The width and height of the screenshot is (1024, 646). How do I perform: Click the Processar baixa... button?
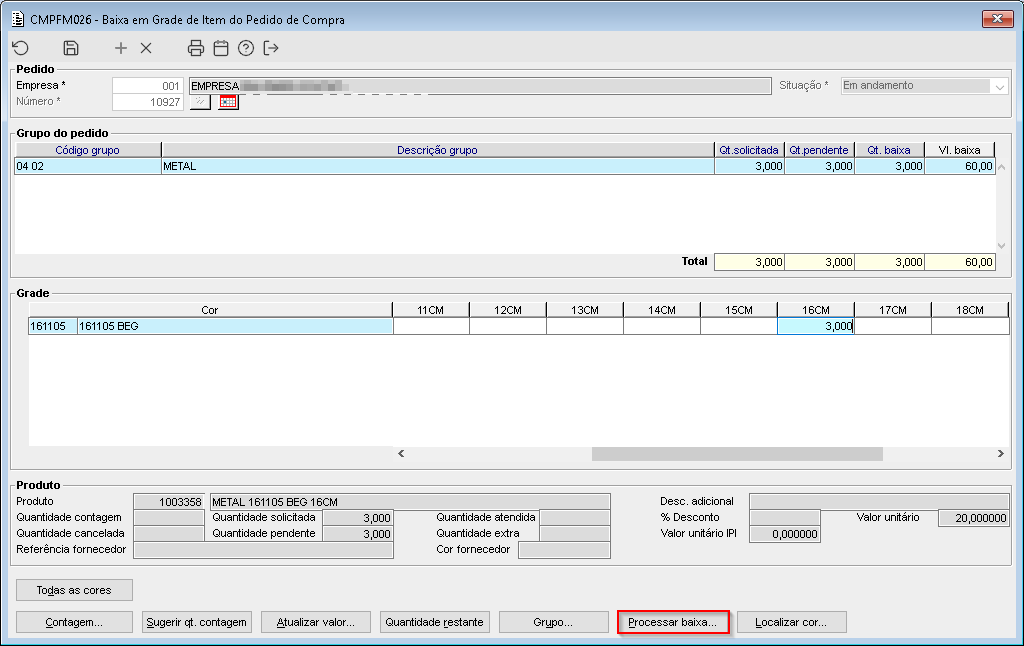673,622
